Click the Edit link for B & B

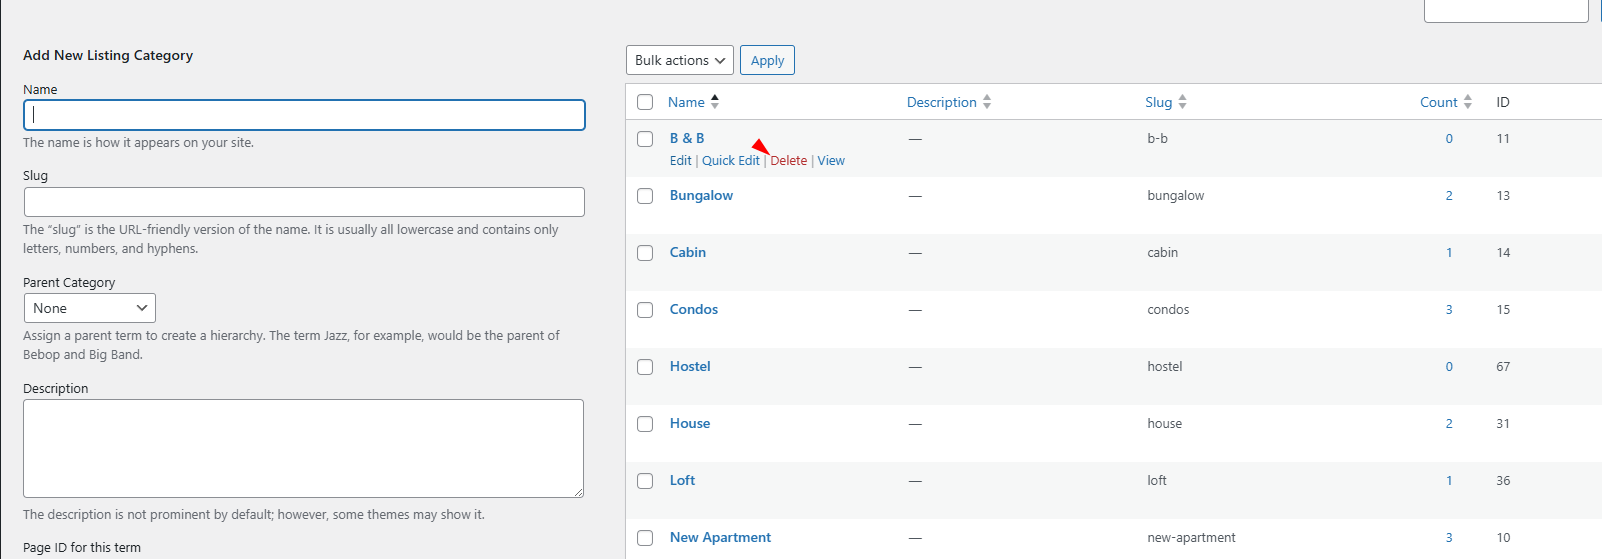(680, 161)
